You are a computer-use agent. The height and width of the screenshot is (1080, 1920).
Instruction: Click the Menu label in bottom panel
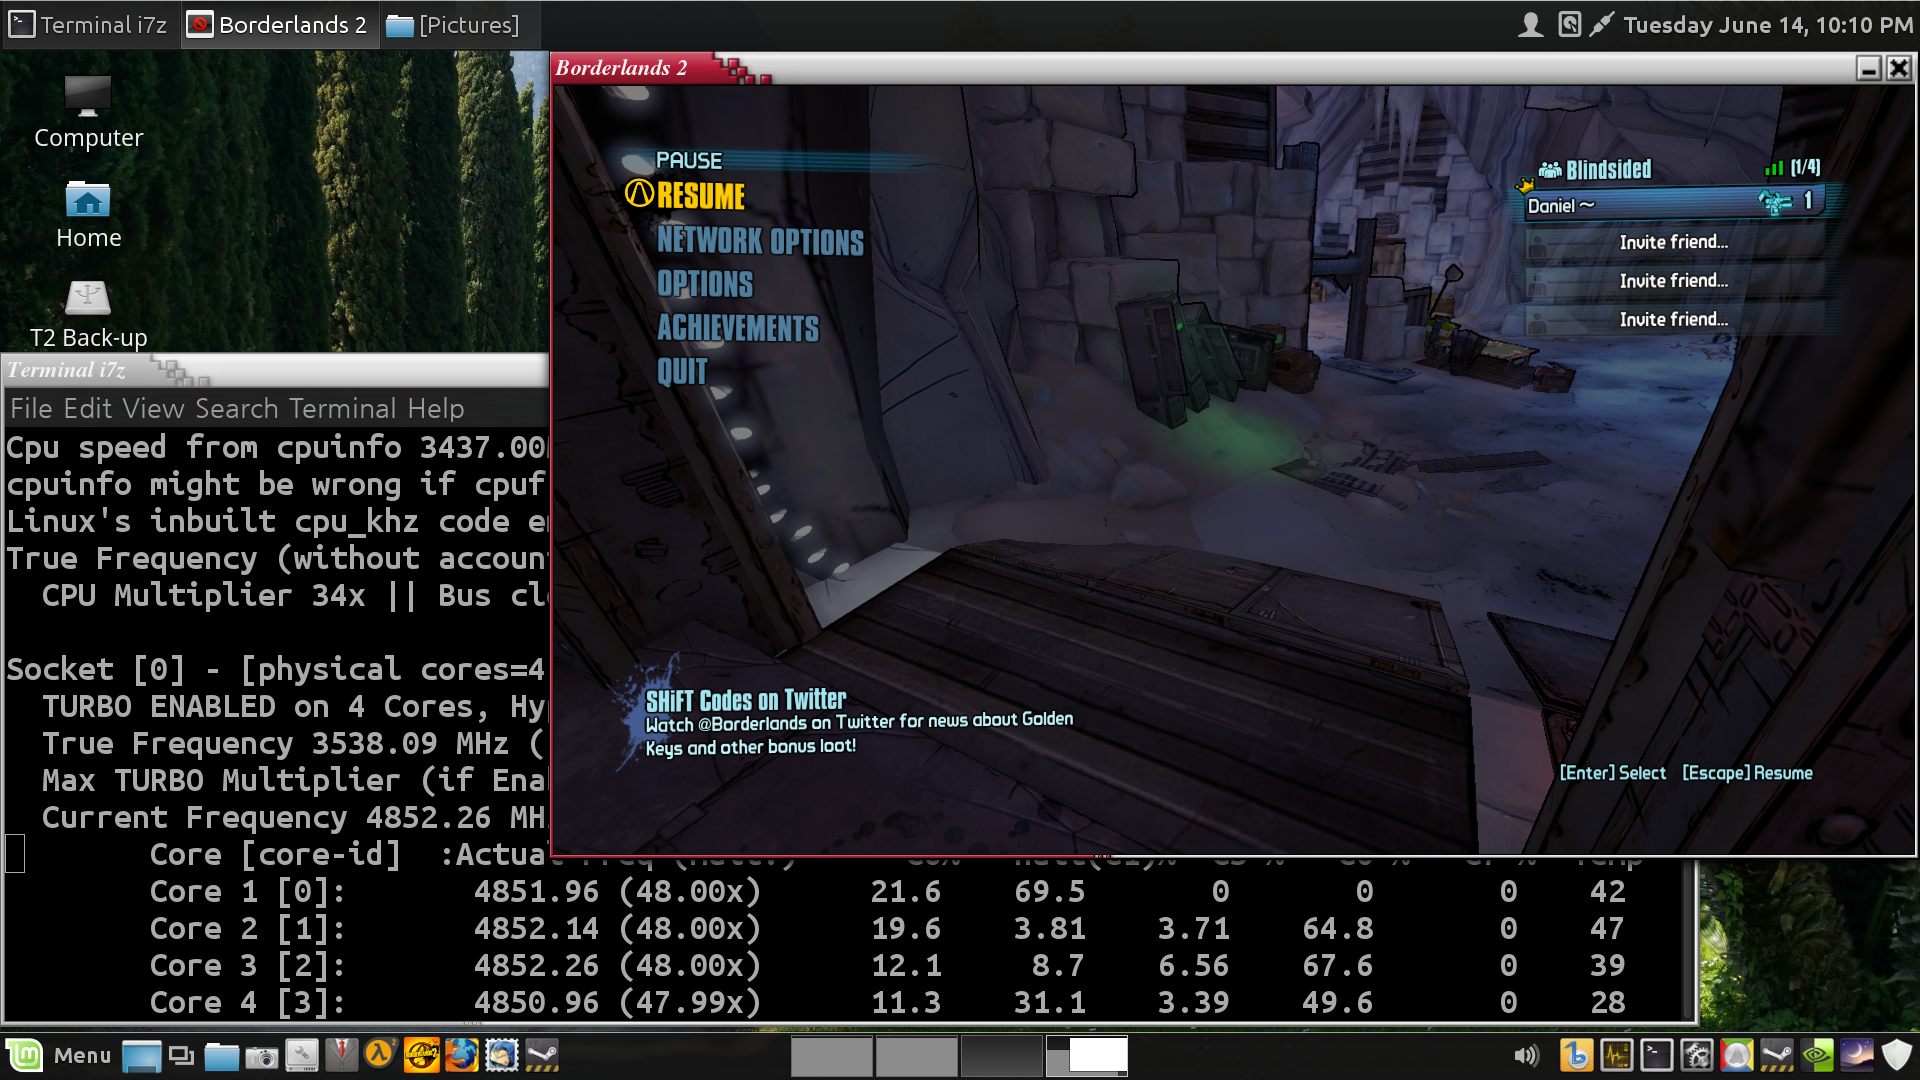[82, 1056]
